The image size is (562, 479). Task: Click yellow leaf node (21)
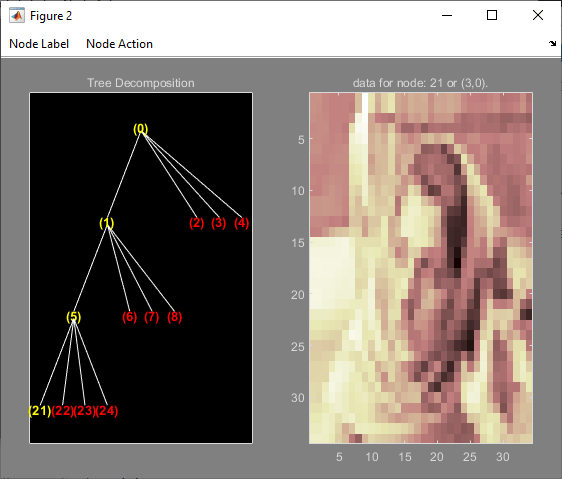(40, 411)
